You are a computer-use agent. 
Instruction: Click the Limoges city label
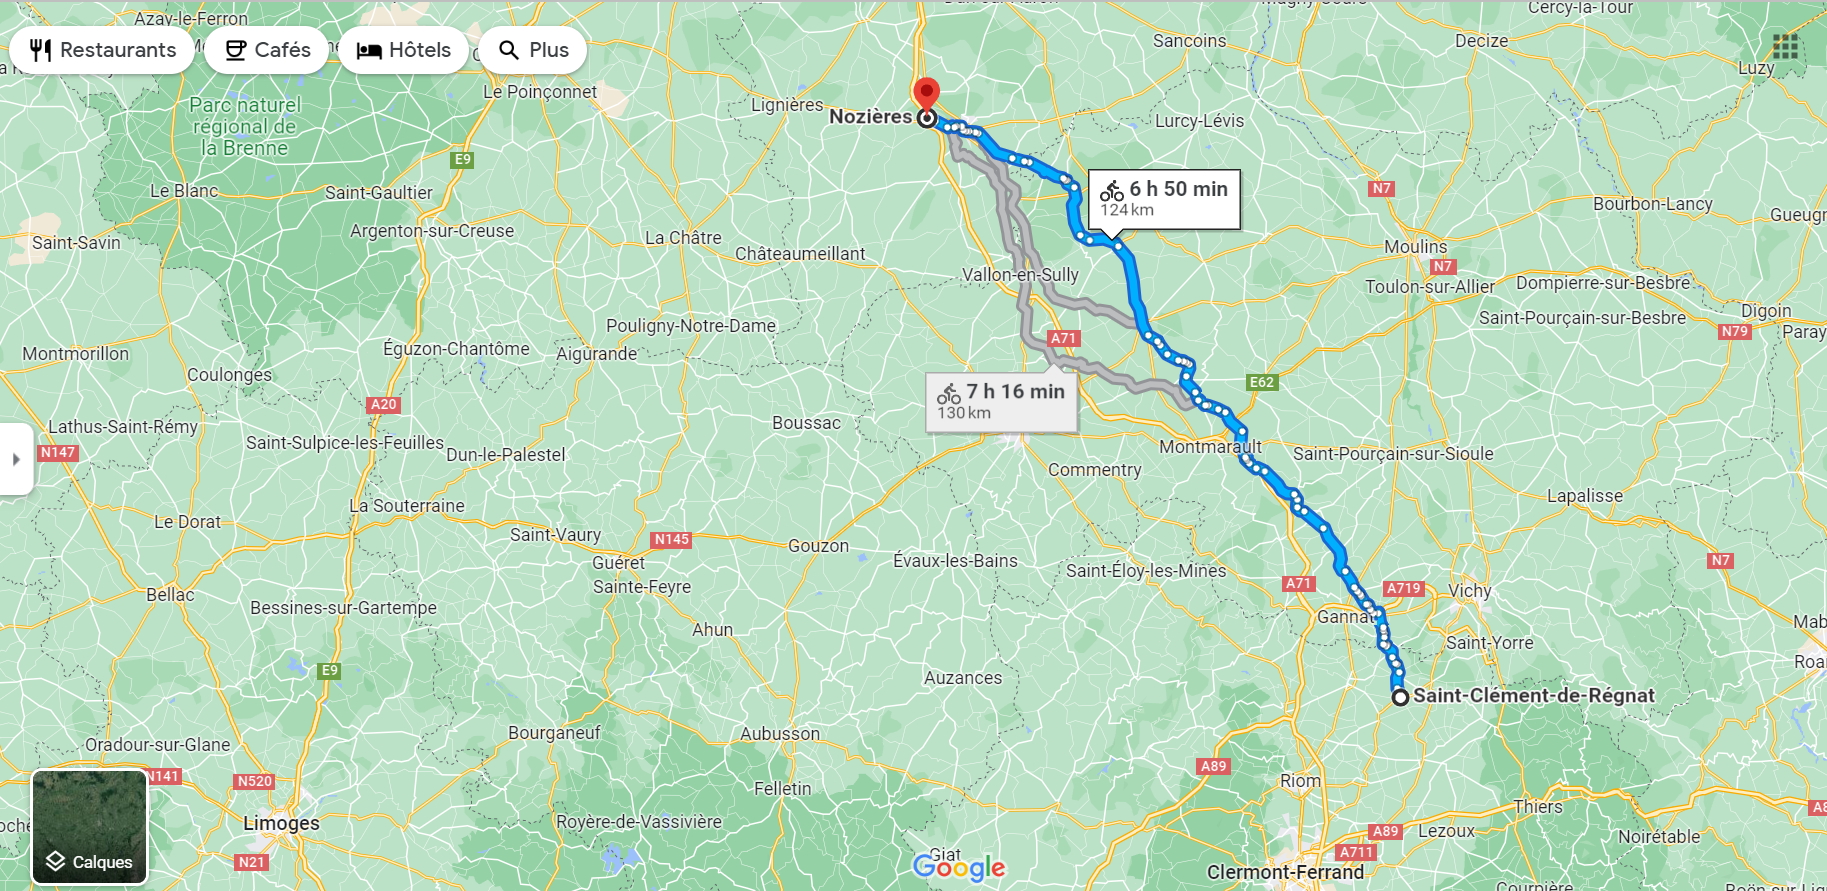tap(281, 823)
